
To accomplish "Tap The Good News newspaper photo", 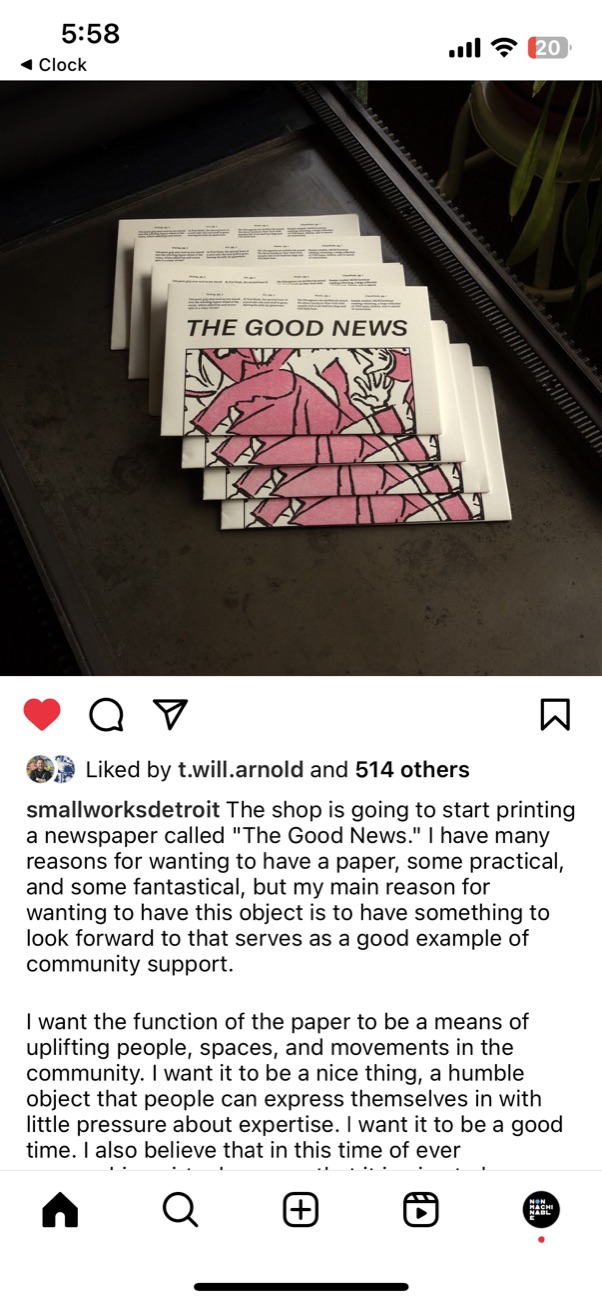I will [301, 378].
